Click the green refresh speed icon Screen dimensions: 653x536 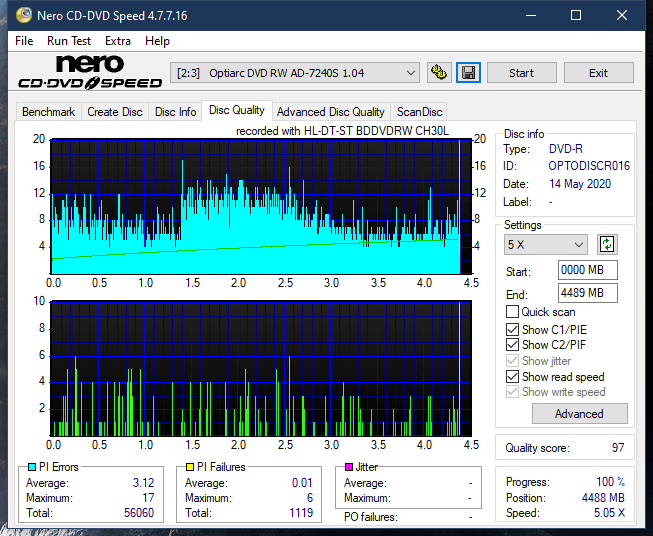pos(607,244)
